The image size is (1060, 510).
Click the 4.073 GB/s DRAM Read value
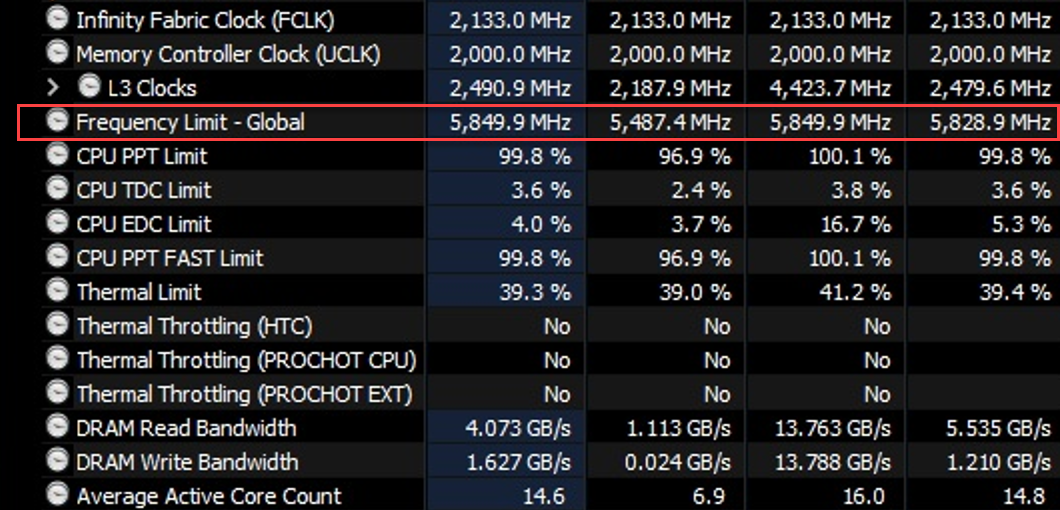pyautogui.click(x=518, y=428)
